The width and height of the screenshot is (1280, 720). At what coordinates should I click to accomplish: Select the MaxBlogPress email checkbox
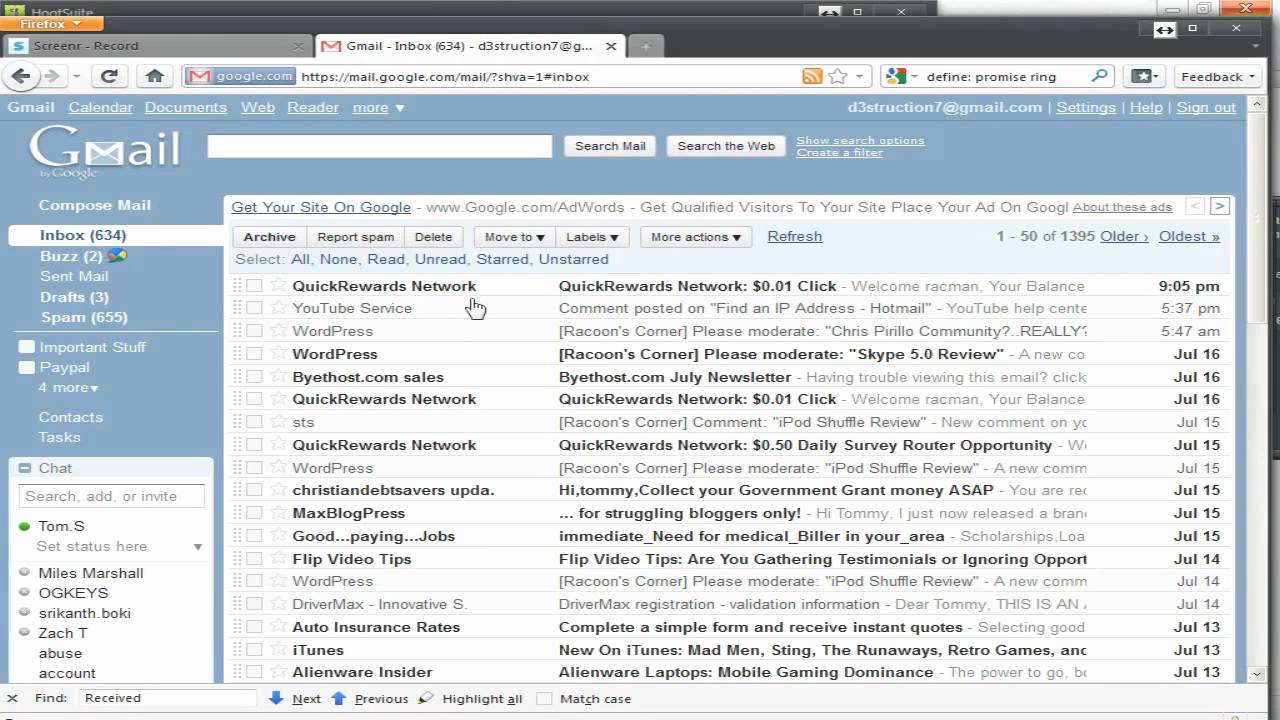(x=254, y=513)
